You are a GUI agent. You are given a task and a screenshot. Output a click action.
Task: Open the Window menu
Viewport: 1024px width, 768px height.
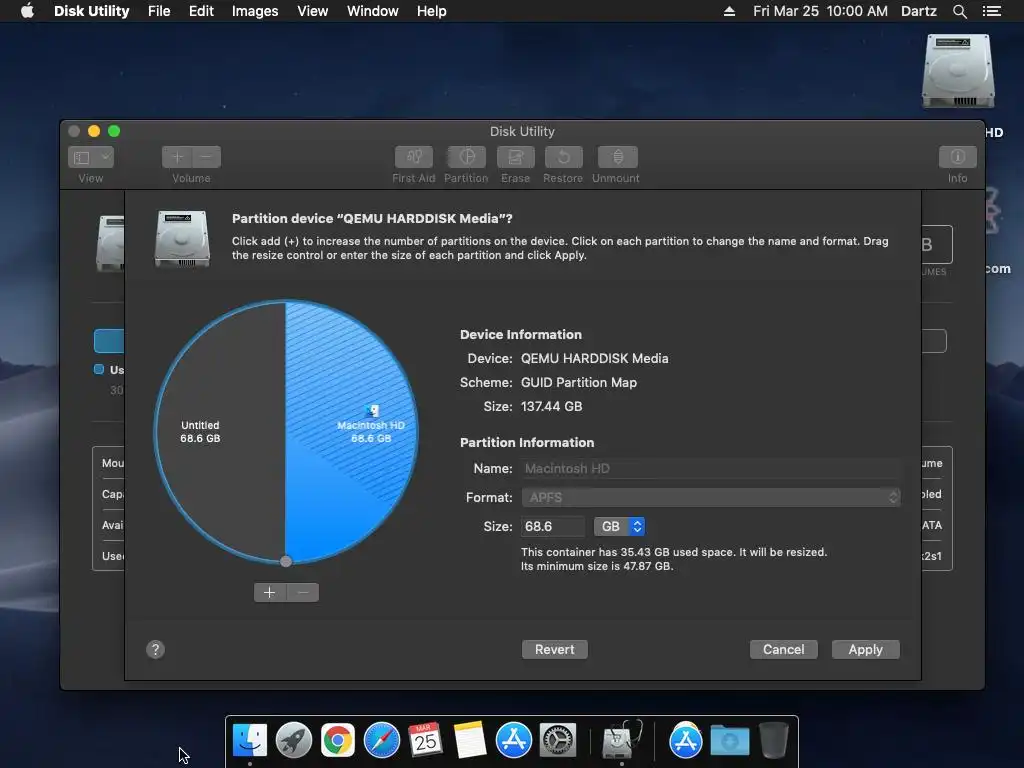tap(372, 11)
